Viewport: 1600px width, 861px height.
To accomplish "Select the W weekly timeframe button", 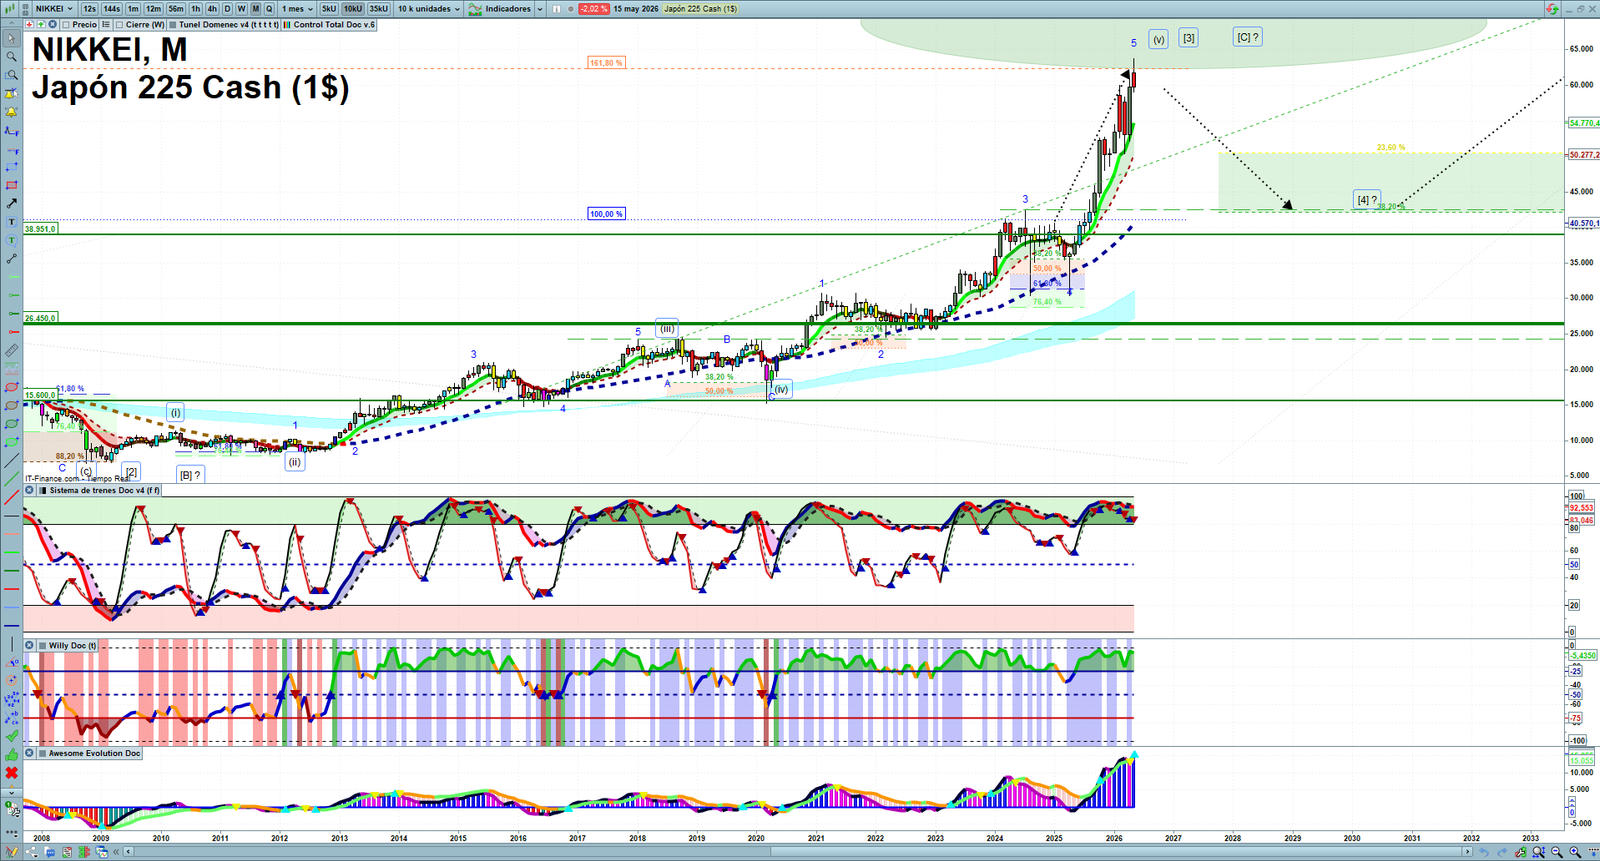I will click(241, 9).
